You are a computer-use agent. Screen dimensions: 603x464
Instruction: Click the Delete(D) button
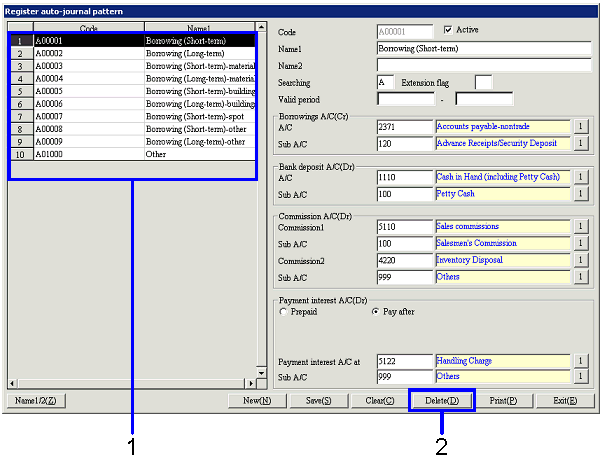click(441, 401)
